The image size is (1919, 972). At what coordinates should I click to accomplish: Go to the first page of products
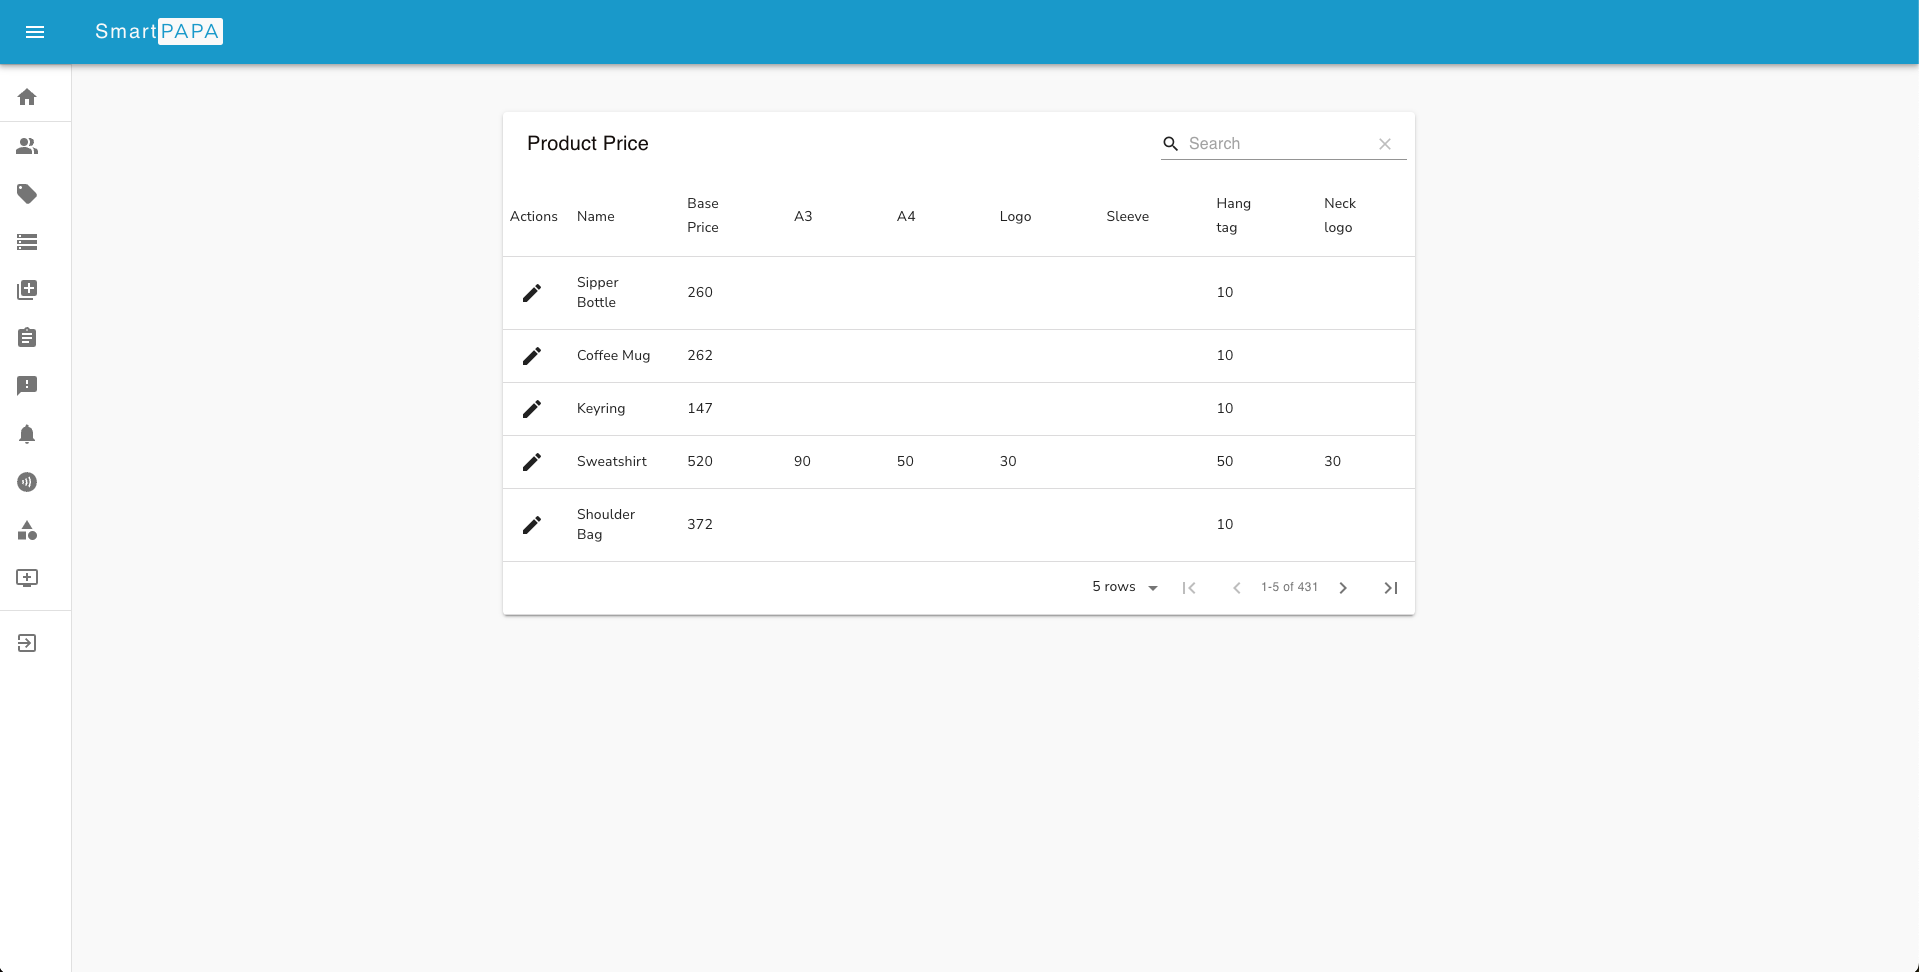pyautogui.click(x=1189, y=587)
